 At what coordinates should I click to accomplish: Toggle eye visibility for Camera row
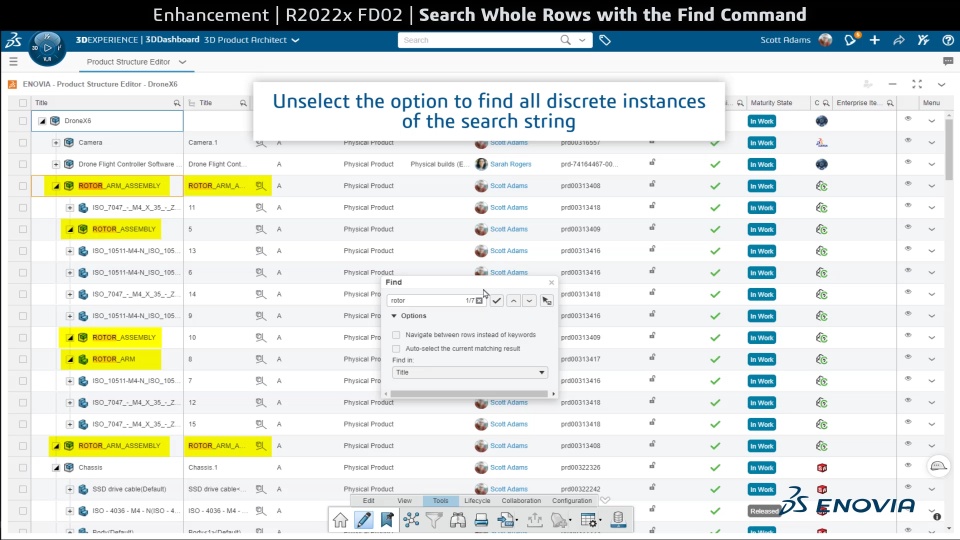(x=908, y=141)
